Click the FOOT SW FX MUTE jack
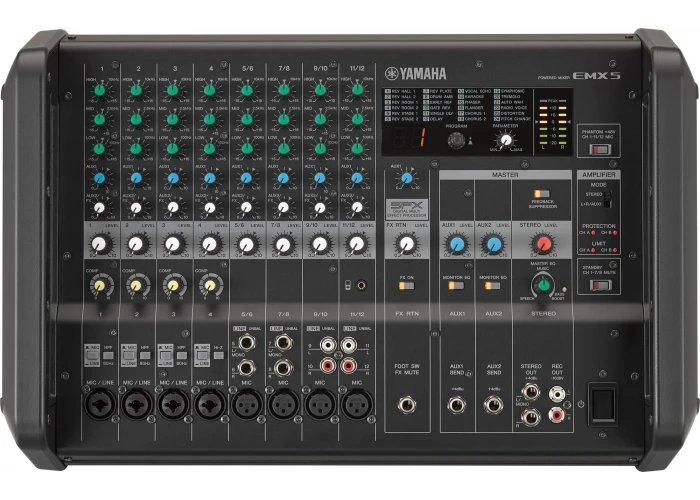 (x=407, y=404)
